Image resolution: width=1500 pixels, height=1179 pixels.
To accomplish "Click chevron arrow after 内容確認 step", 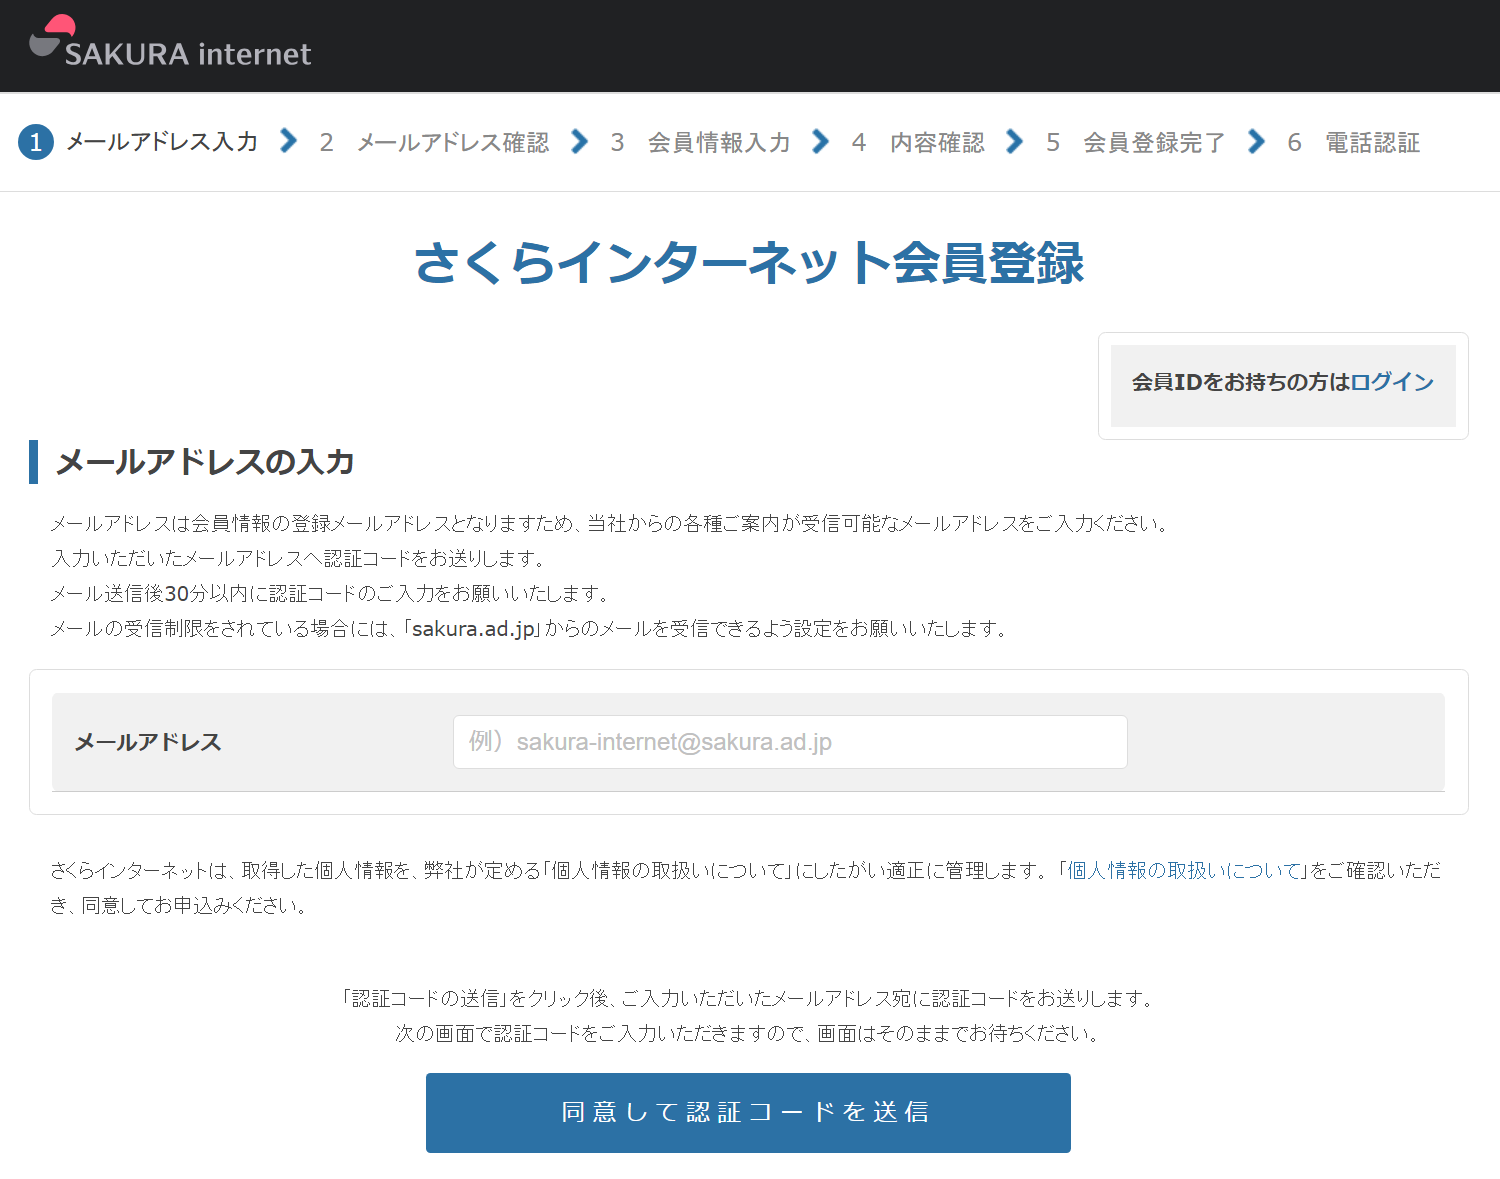I will pyautogui.click(x=1014, y=141).
